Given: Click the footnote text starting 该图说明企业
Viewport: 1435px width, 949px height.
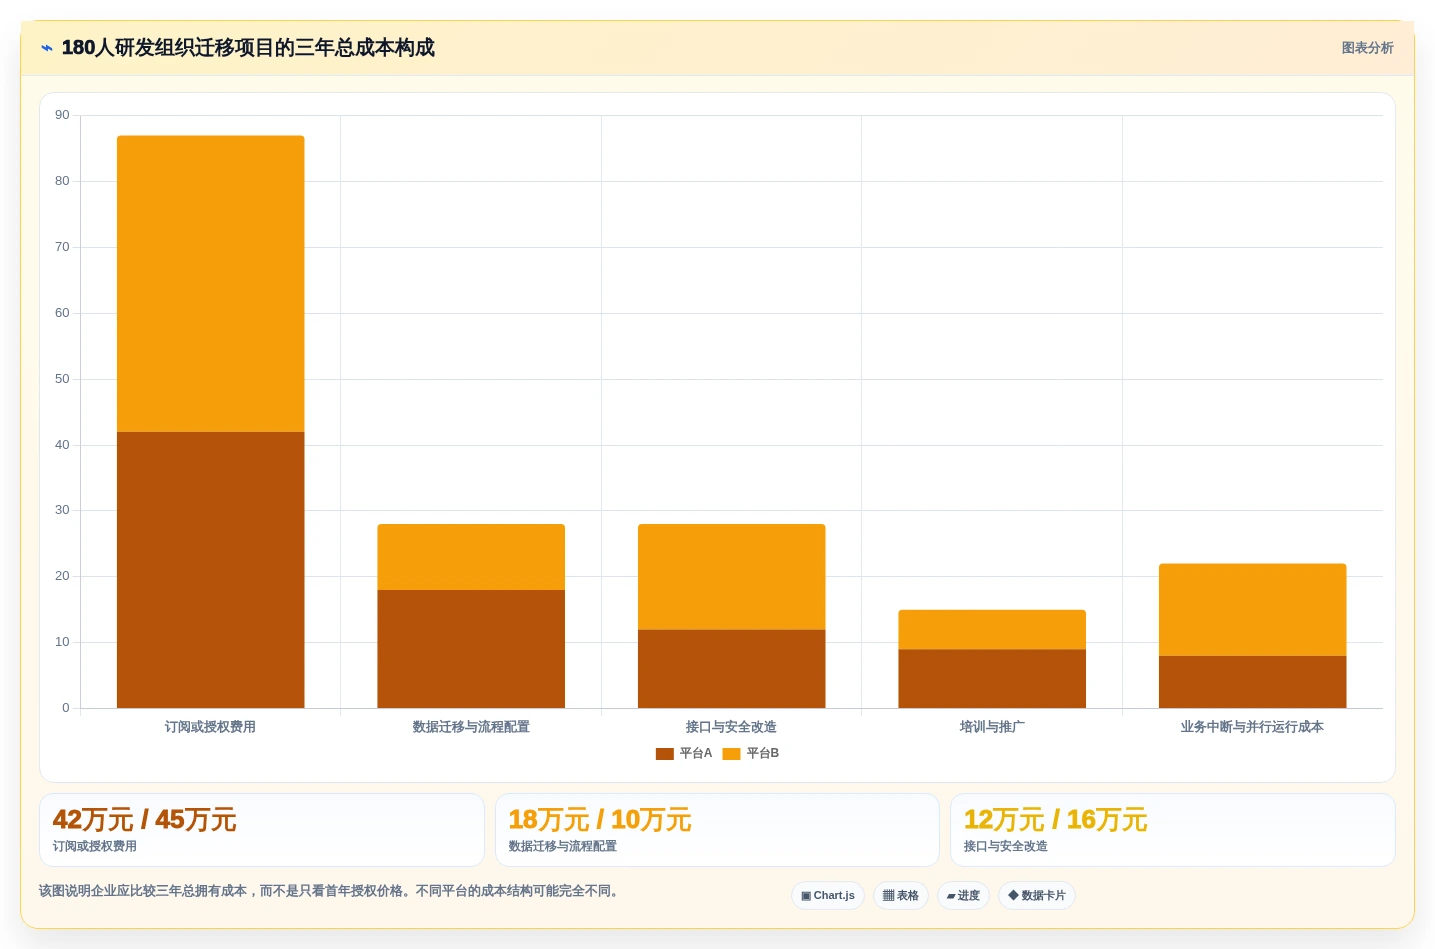Looking at the screenshot, I should pyautogui.click(x=331, y=891).
